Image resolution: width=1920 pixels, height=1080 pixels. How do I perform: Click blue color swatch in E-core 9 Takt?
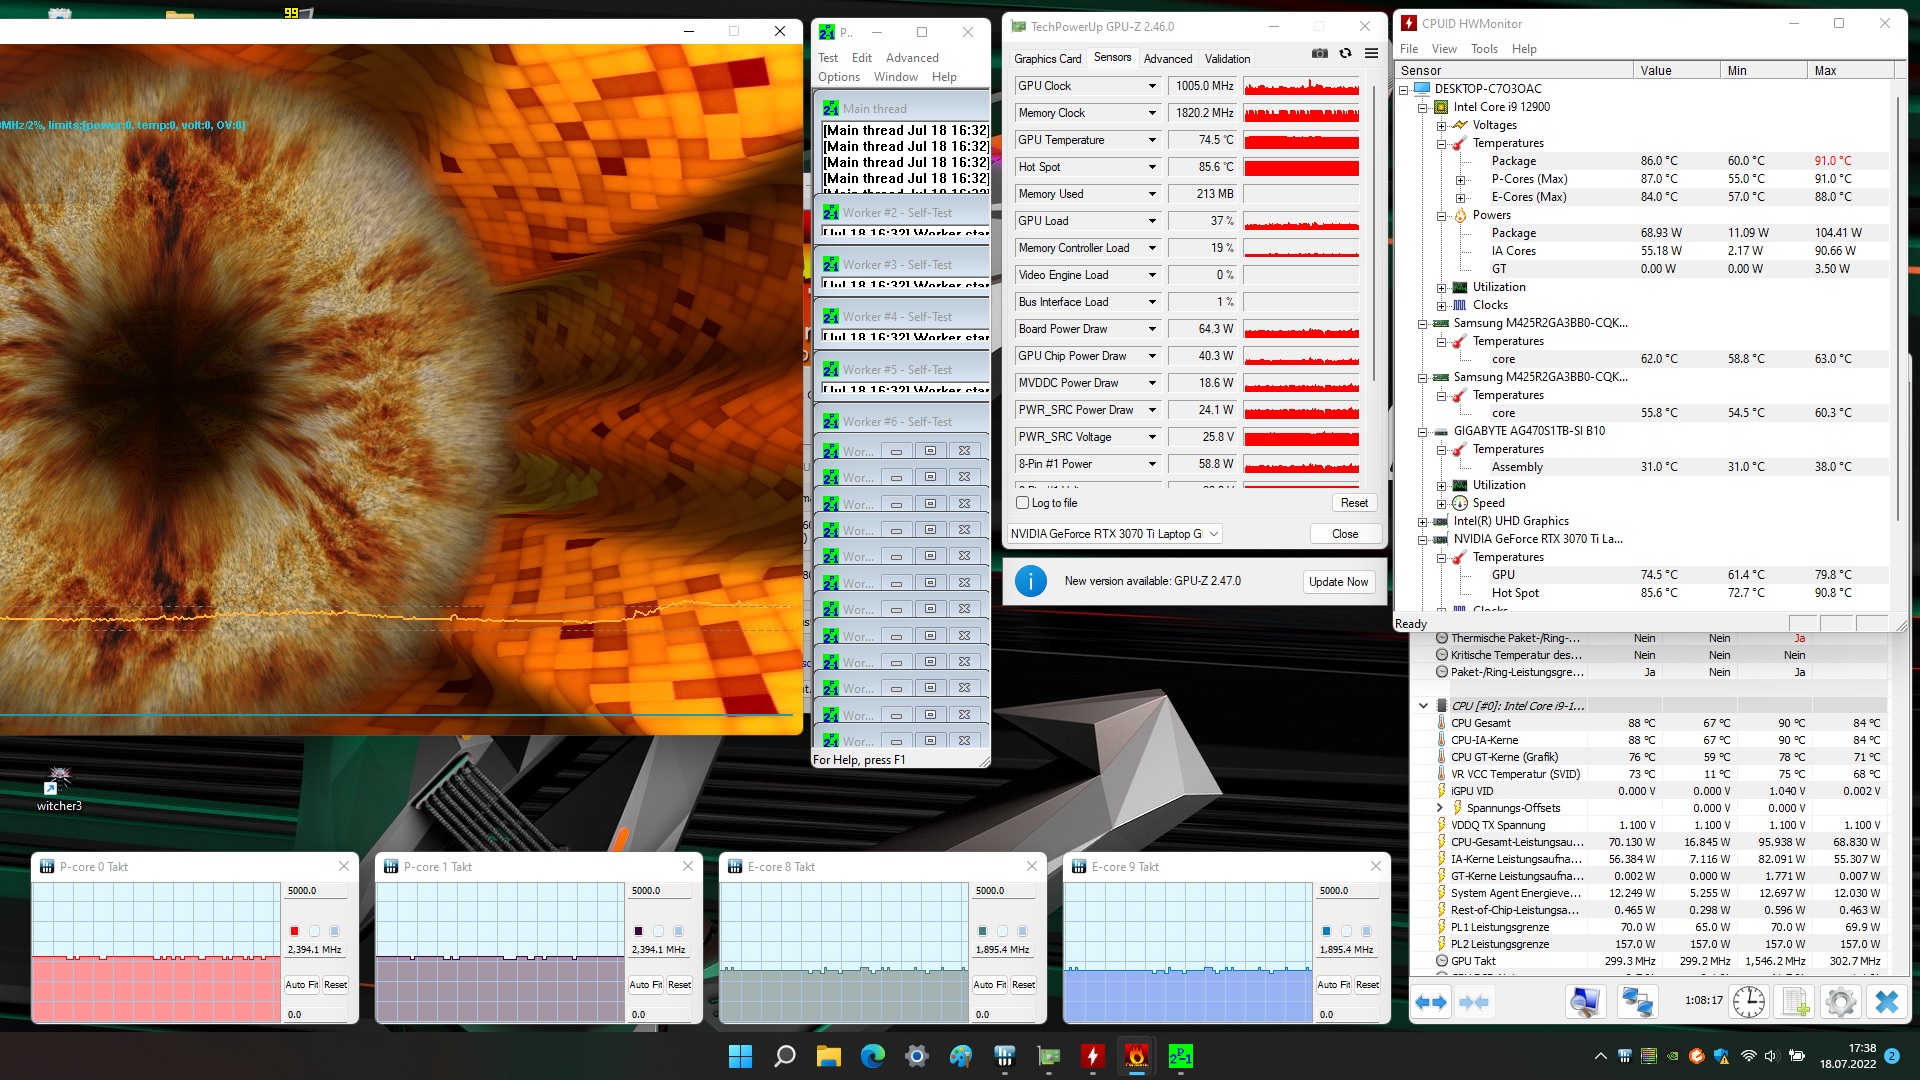point(1326,931)
